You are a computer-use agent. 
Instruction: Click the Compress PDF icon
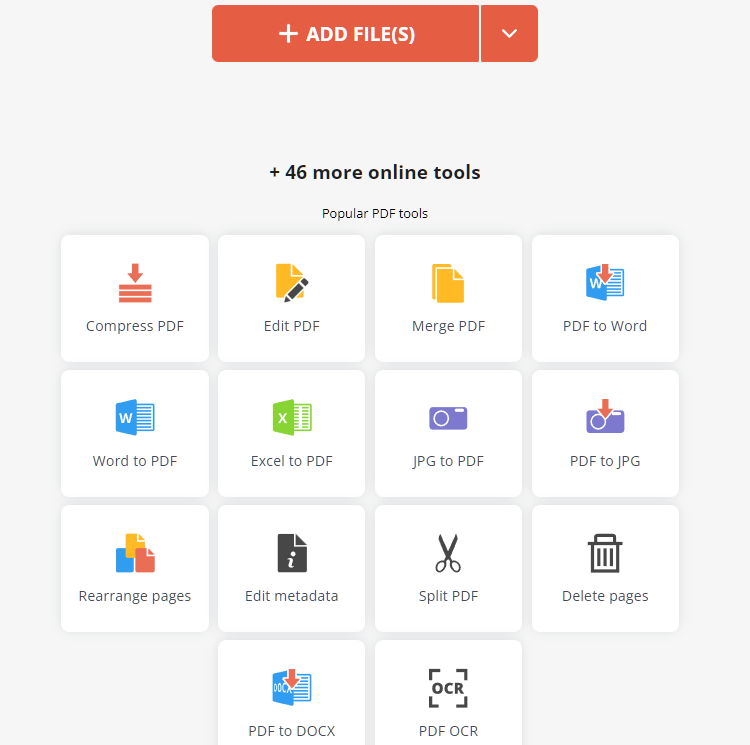[x=135, y=283]
